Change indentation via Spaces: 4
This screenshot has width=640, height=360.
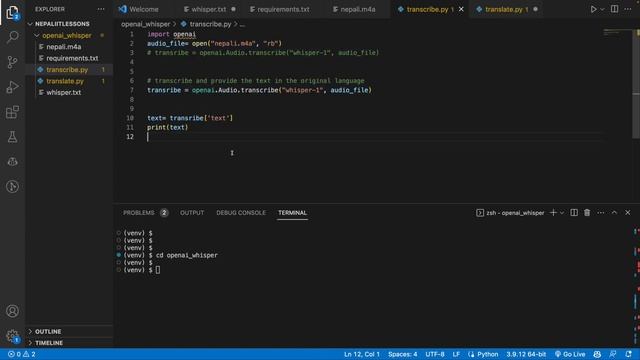[x=402, y=354]
